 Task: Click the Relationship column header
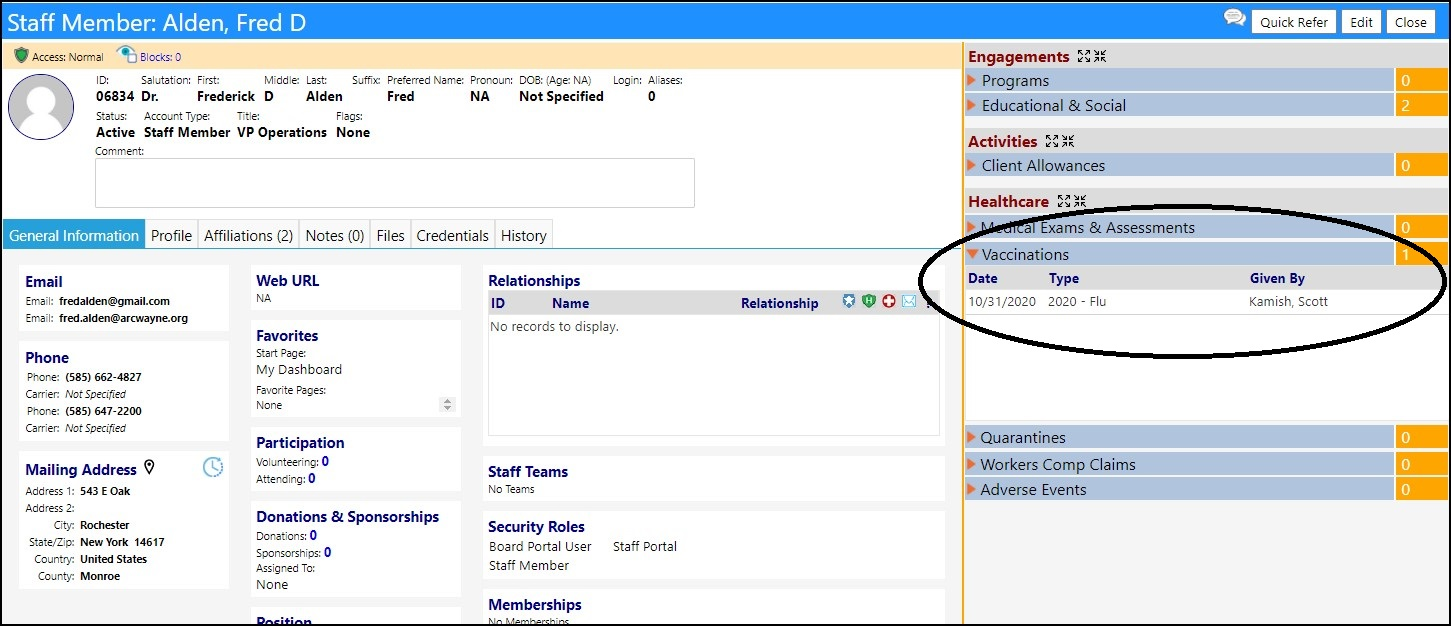[779, 303]
